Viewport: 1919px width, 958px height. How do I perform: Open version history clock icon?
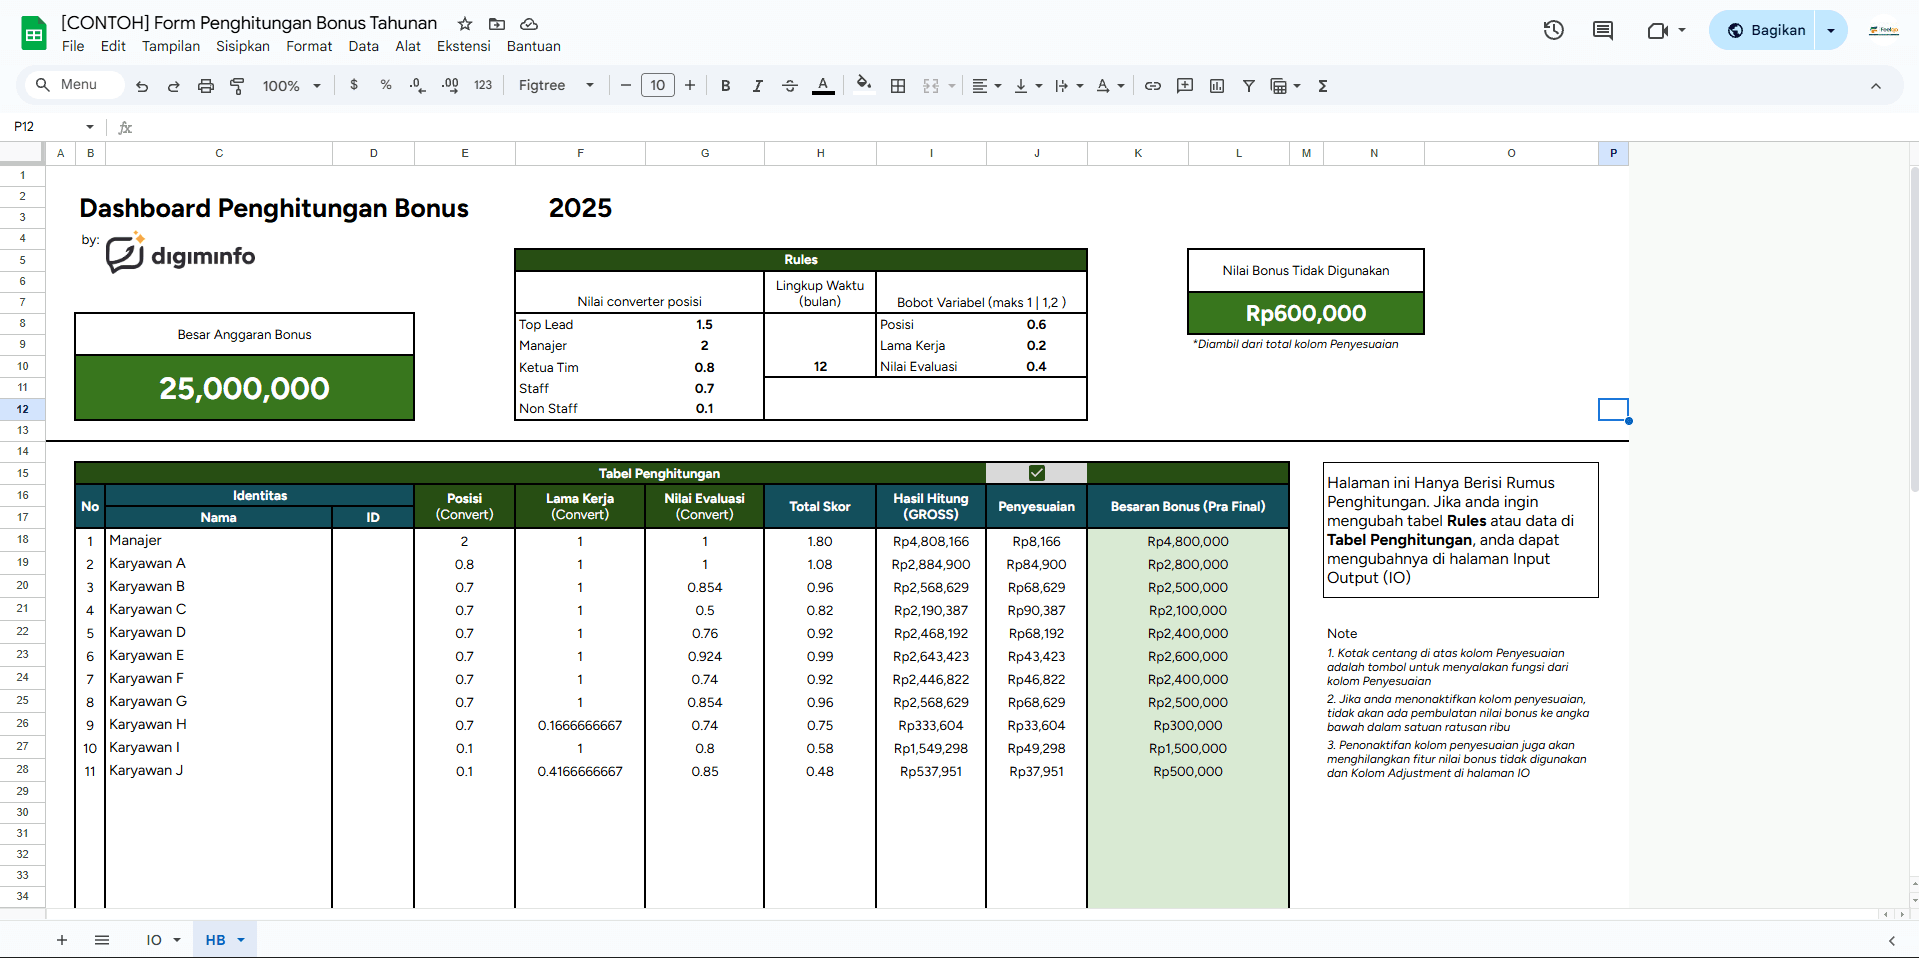[1553, 30]
